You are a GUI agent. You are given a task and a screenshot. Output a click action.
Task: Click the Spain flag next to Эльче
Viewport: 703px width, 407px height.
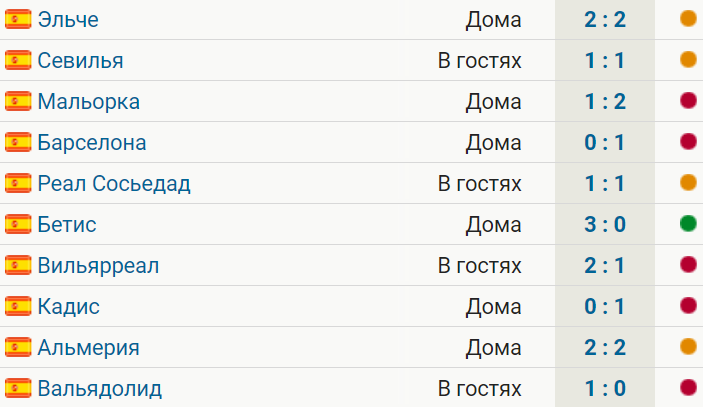pyautogui.click(x=18, y=19)
